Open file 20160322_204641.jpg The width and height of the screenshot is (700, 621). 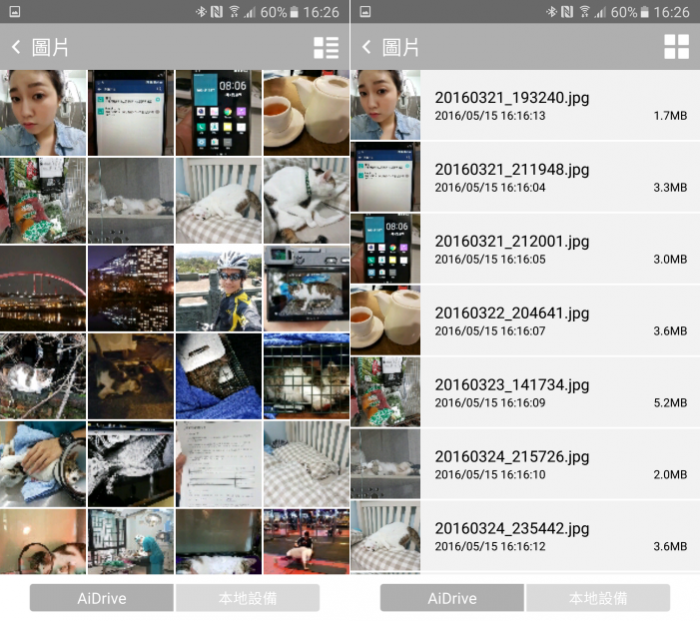(525, 321)
